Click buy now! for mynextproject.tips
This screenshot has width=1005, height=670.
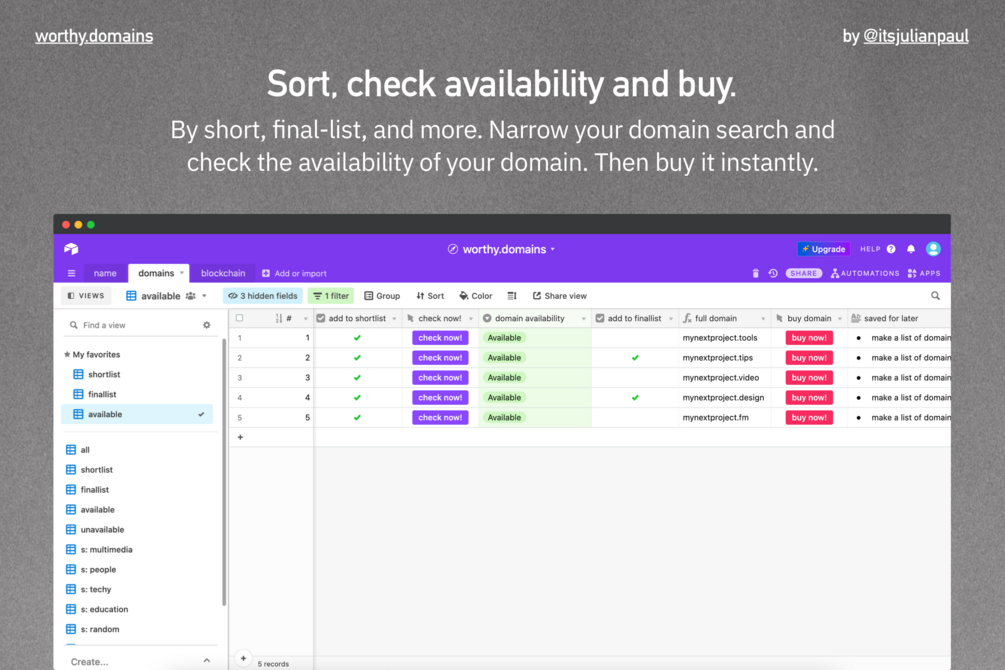pyautogui.click(x=809, y=358)
